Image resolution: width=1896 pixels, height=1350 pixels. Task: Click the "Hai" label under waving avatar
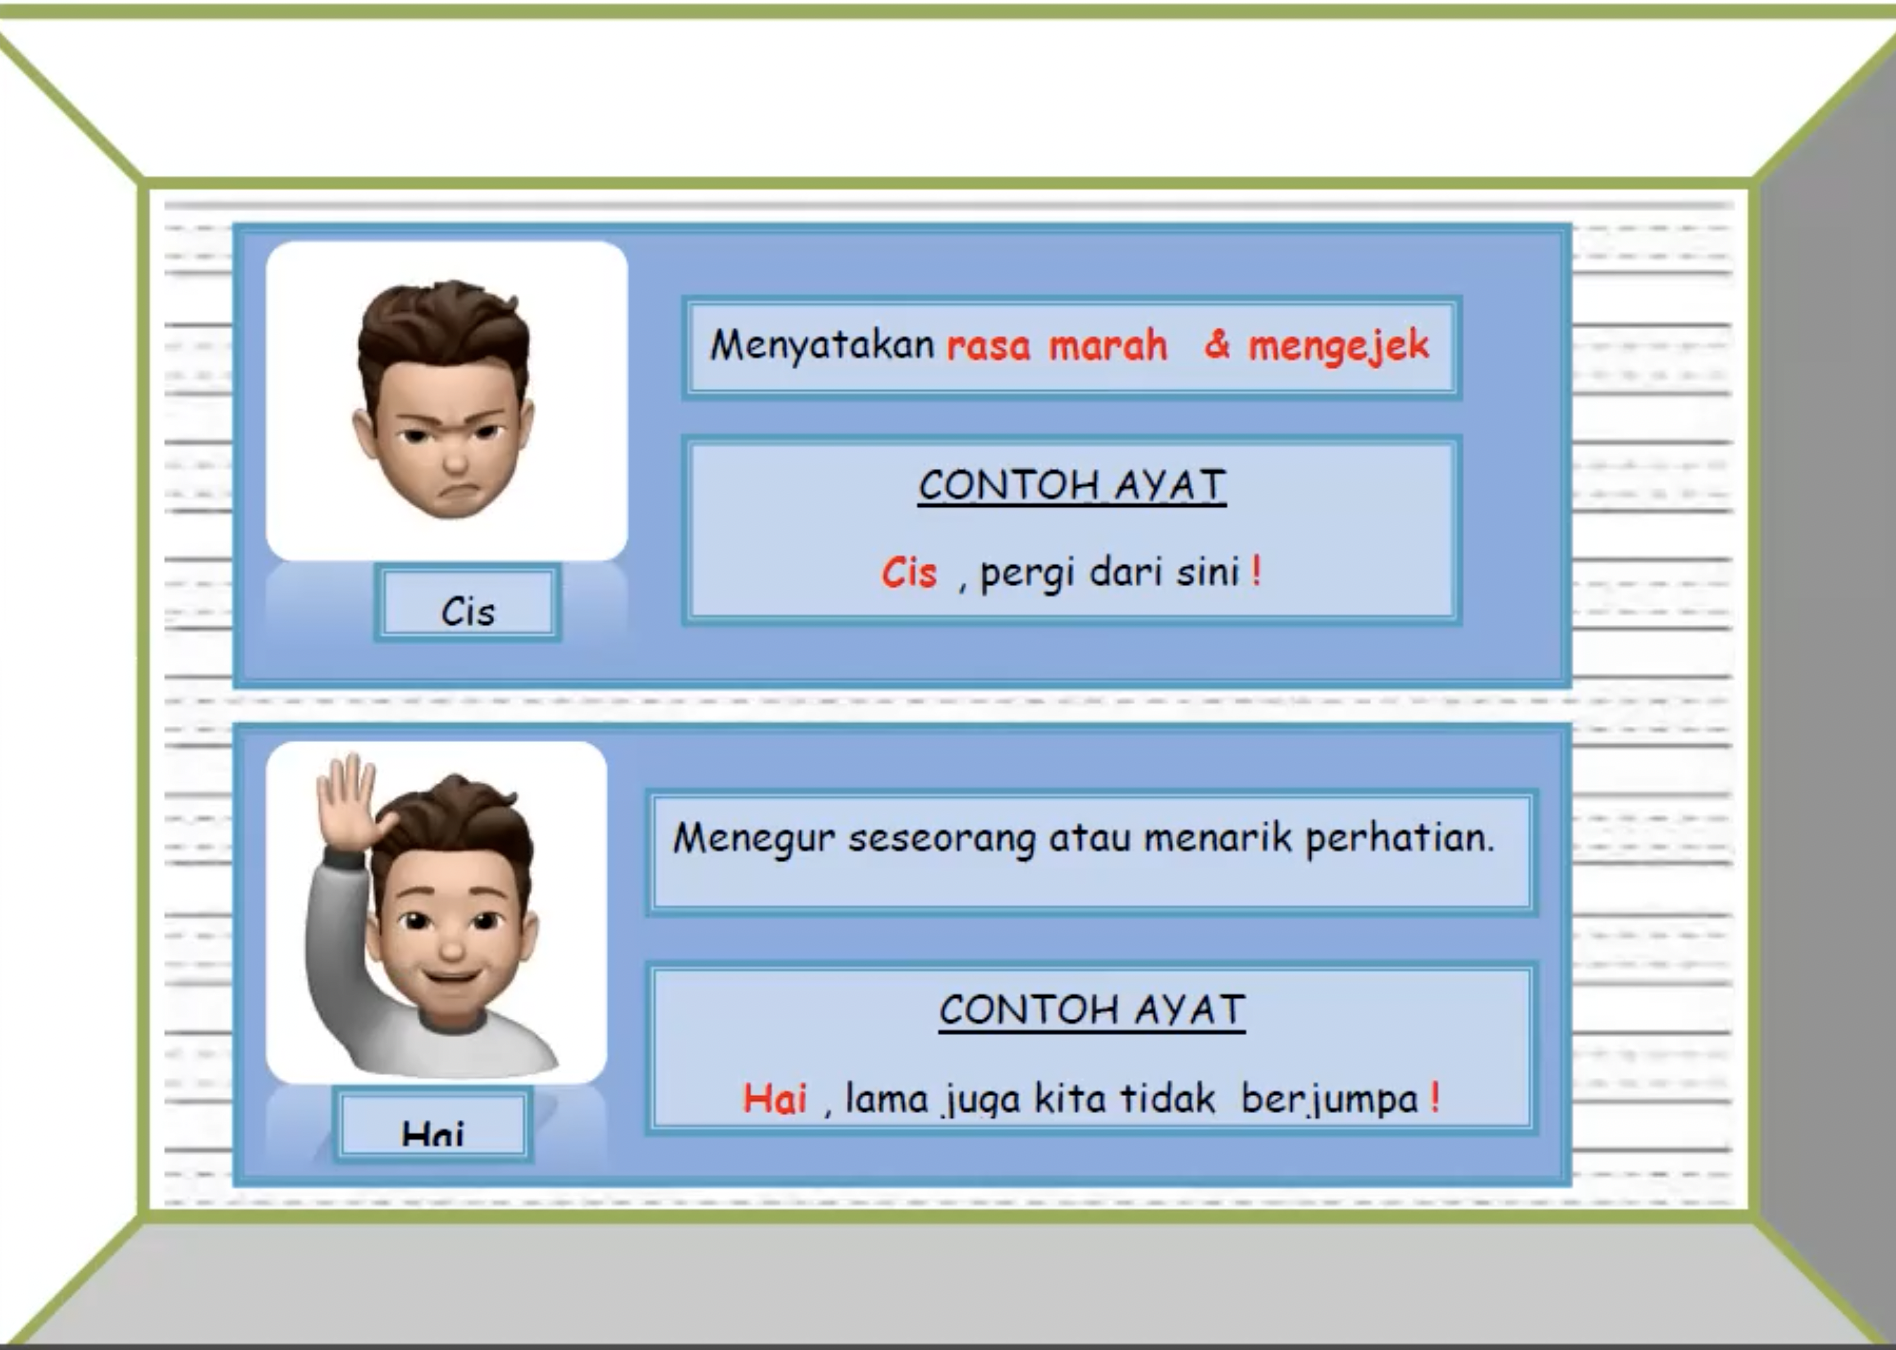click(x=432, y=1132)
